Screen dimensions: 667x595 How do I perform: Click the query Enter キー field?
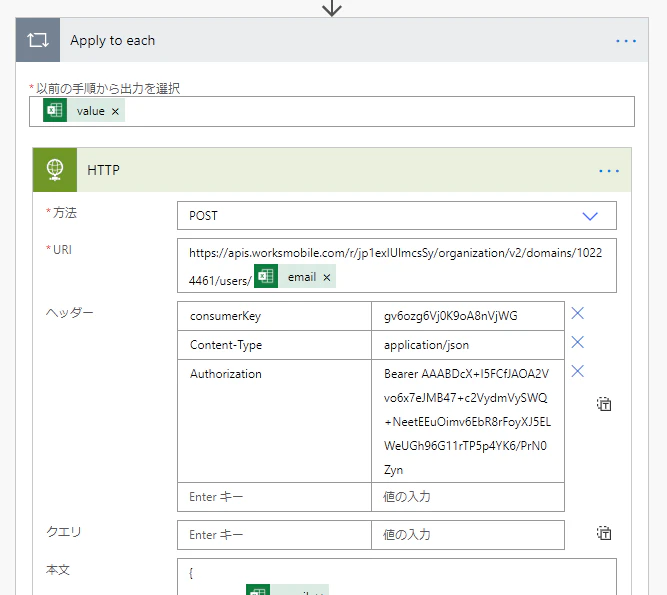click(274, 535)
